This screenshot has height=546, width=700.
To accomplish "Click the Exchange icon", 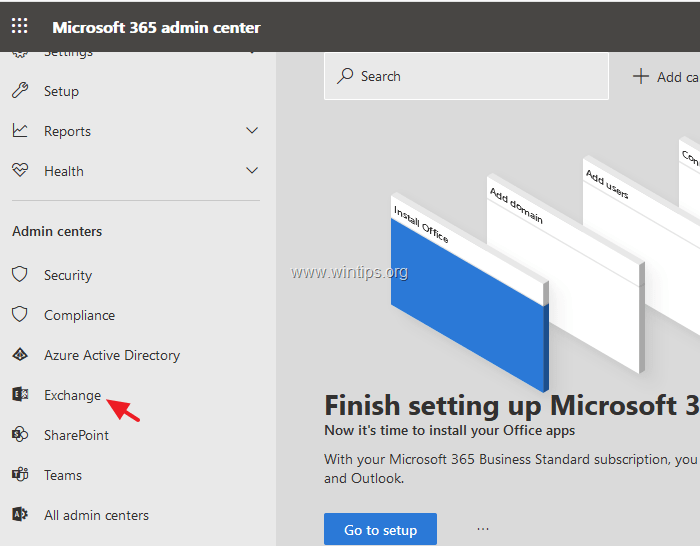I will pos(20,395).
